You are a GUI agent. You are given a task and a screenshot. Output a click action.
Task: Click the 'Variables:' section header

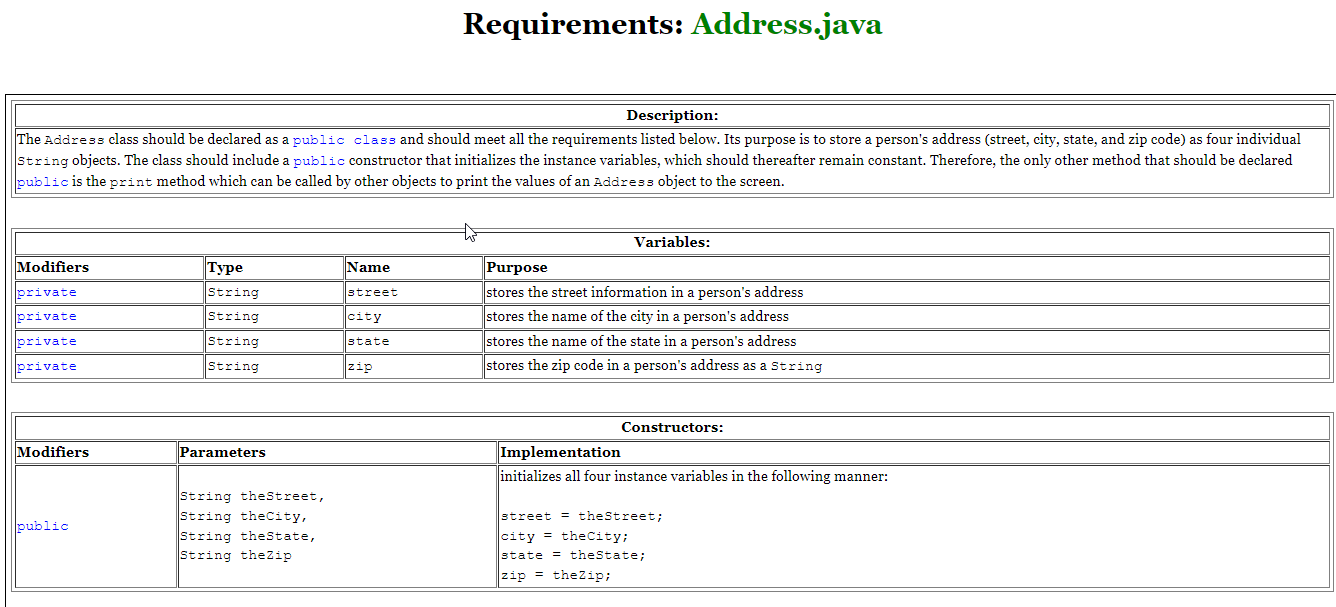pos(671,242)
